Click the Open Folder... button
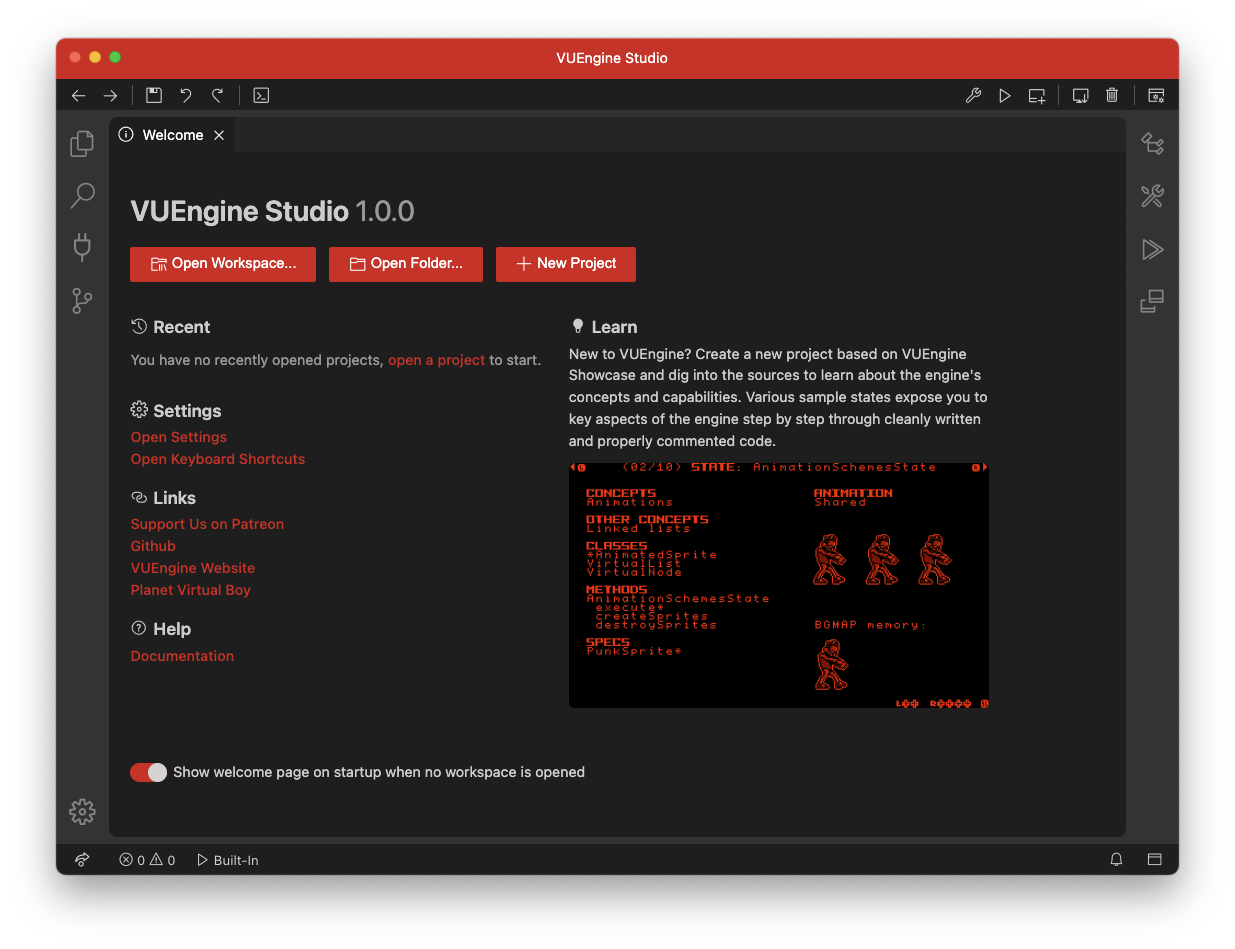The image size is (1235, 949). click(x=406, y=264)
